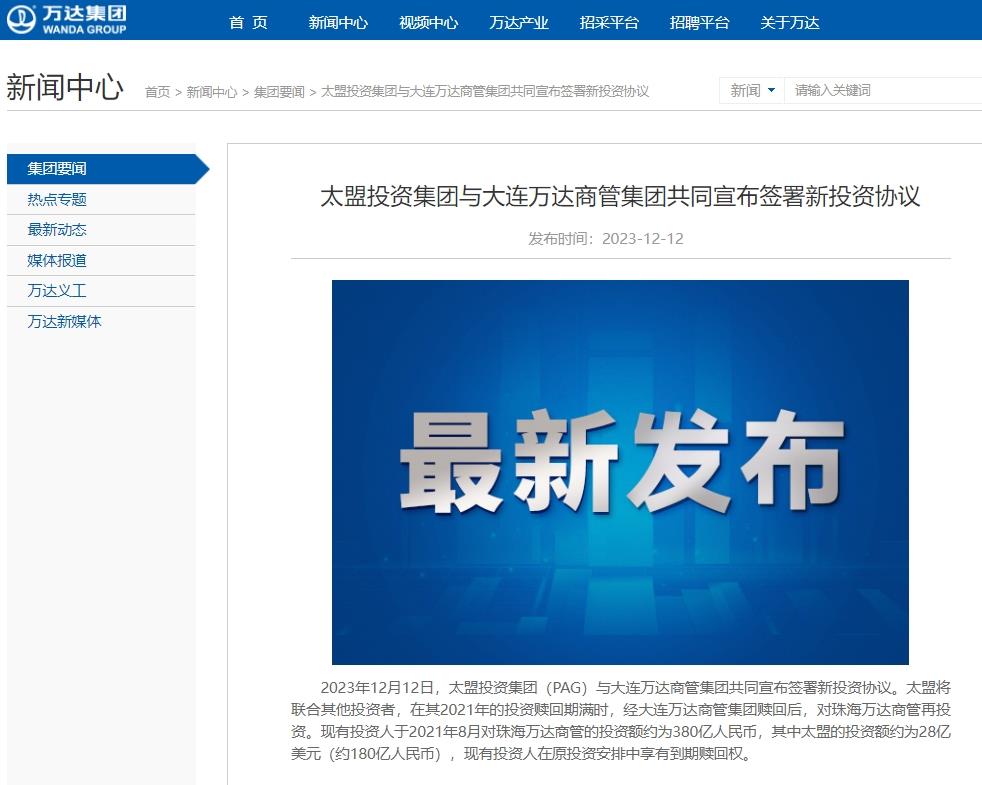Click the Wanda Group logo
Screen dimensions: 982x785
pos(66,19)
